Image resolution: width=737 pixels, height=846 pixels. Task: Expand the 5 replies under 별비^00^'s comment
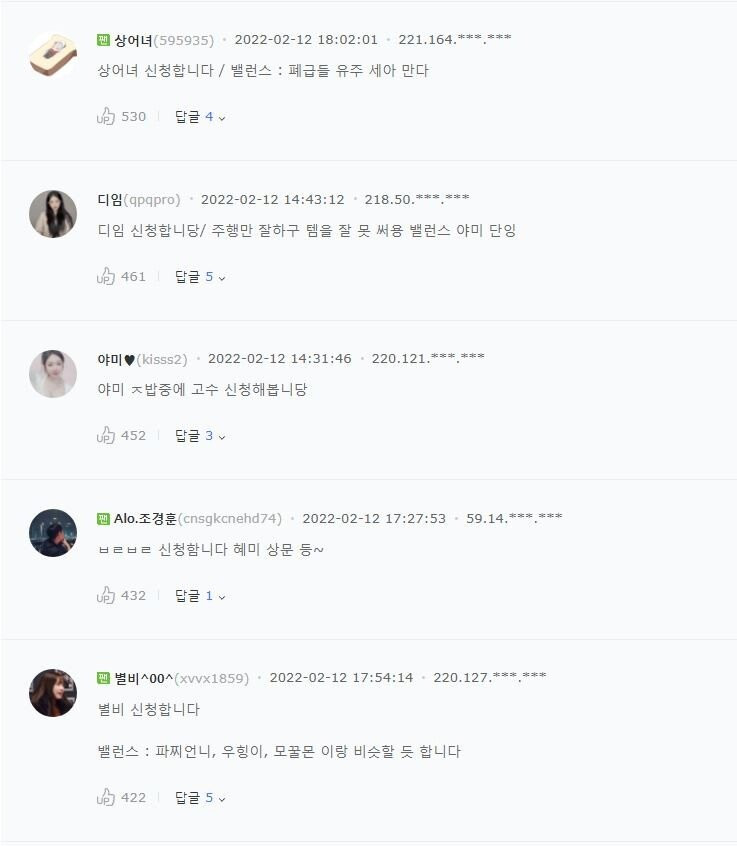coord(200,797)
